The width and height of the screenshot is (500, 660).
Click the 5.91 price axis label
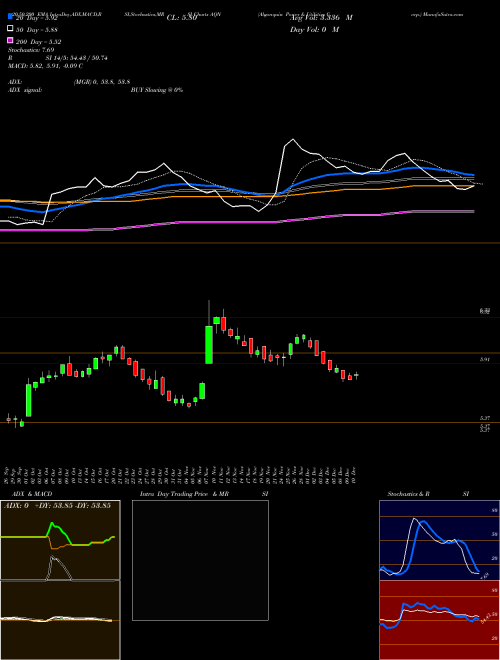point(485,360)
